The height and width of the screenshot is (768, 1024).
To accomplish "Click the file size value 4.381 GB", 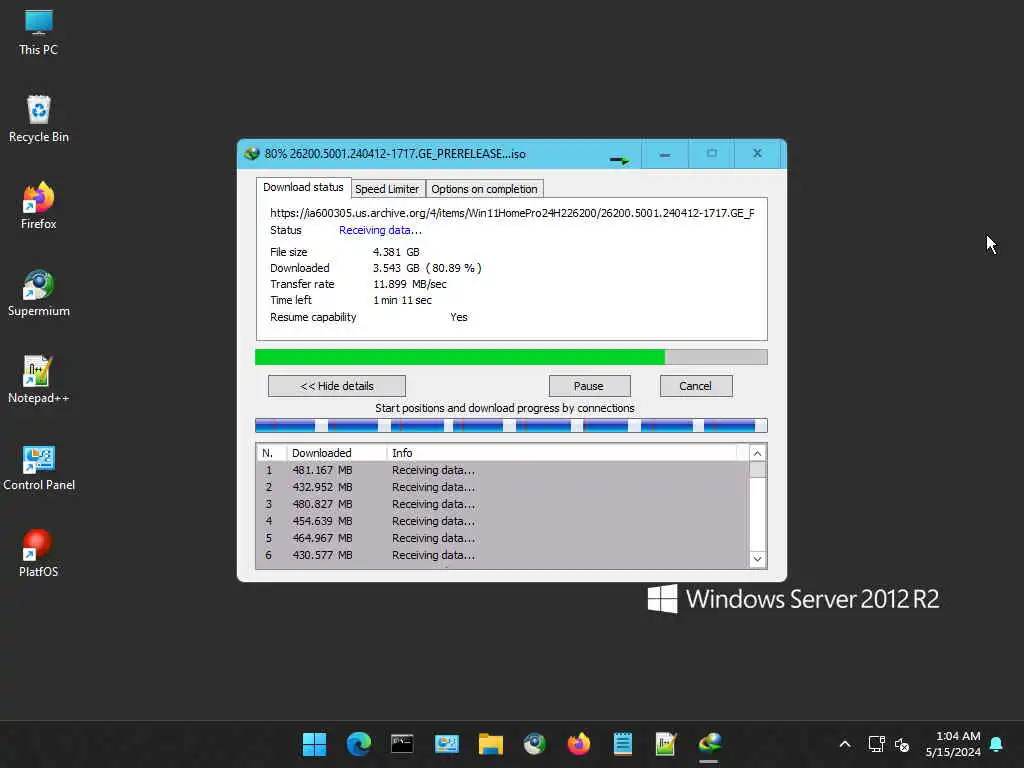I will click(396, 252).
